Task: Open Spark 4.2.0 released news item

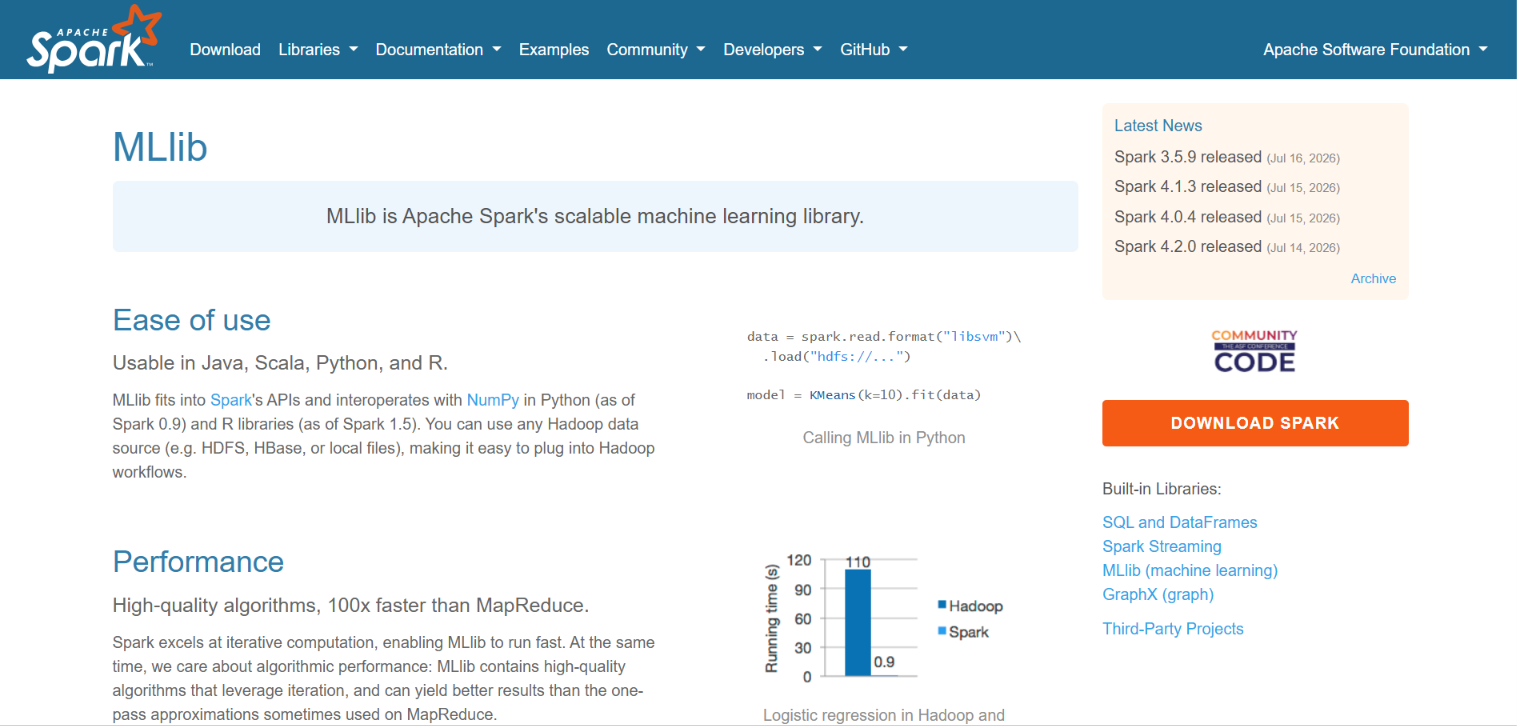Action: click(x=1188, y=247)
